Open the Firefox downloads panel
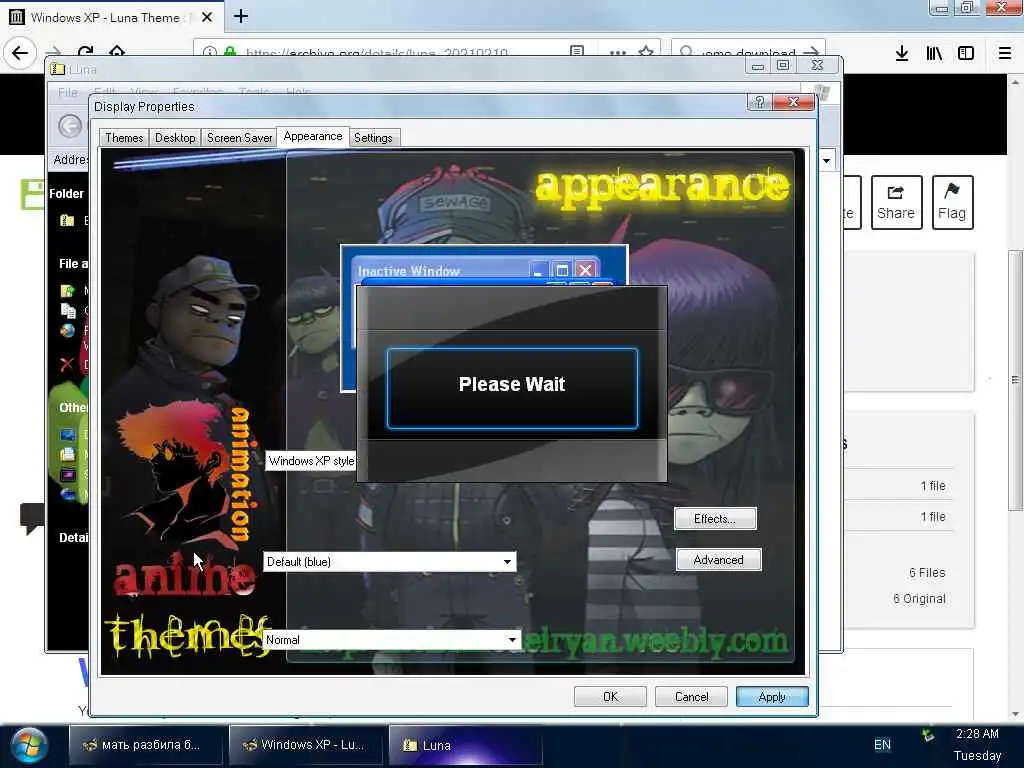The width and height of the screenshot is (1024, 768). click(x=902, y=54)
